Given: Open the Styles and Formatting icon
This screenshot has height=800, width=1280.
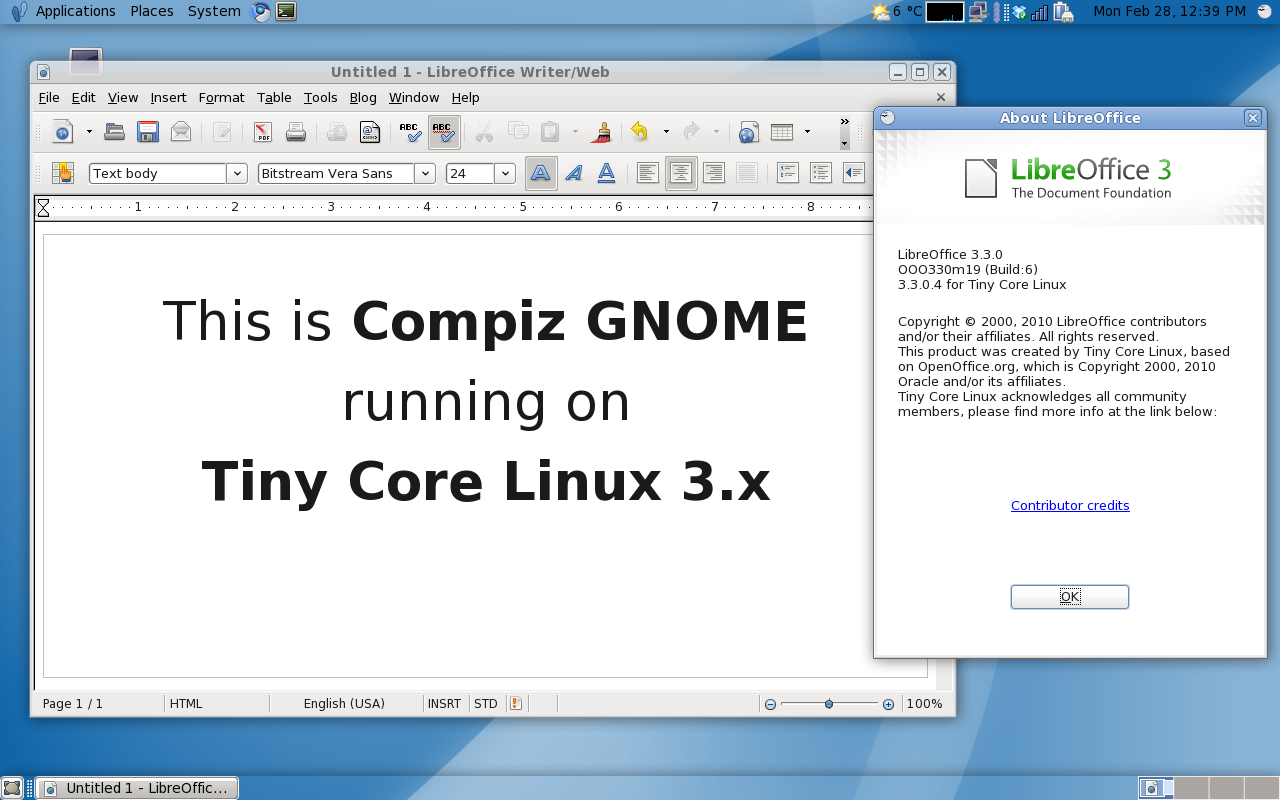Looking at the screenshot, I should [x=63, y=173].
